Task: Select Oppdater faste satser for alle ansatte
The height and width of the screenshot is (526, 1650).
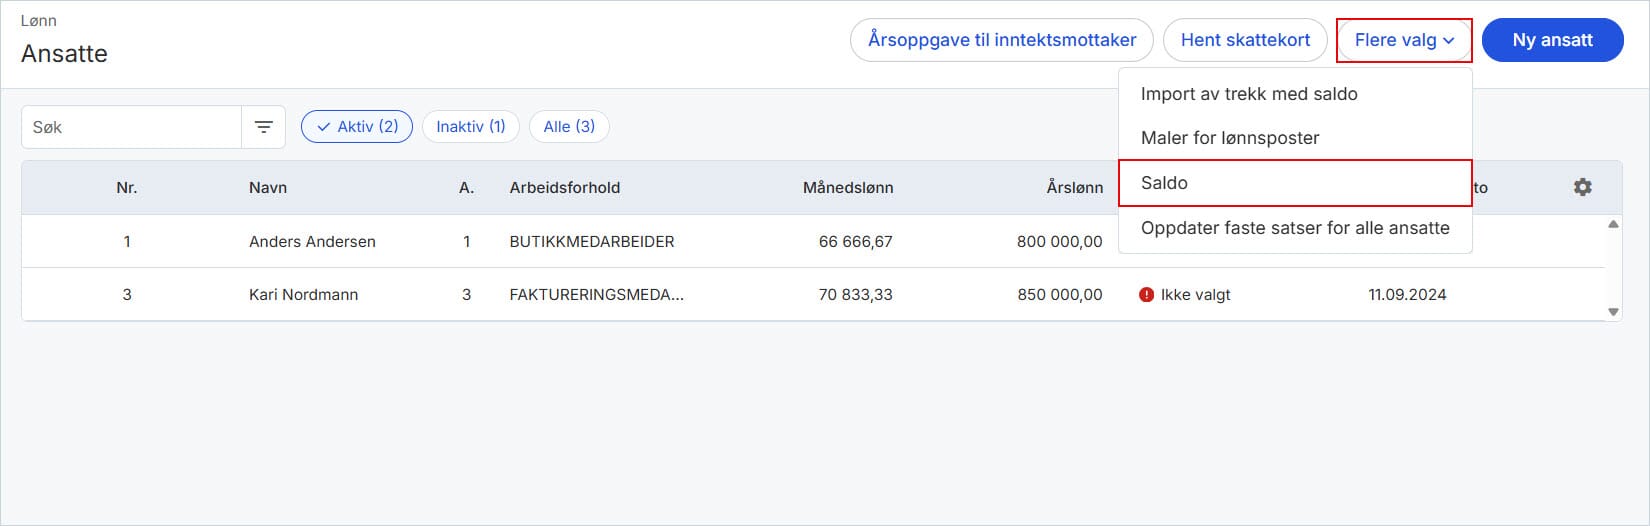Action: (1295, 228)
